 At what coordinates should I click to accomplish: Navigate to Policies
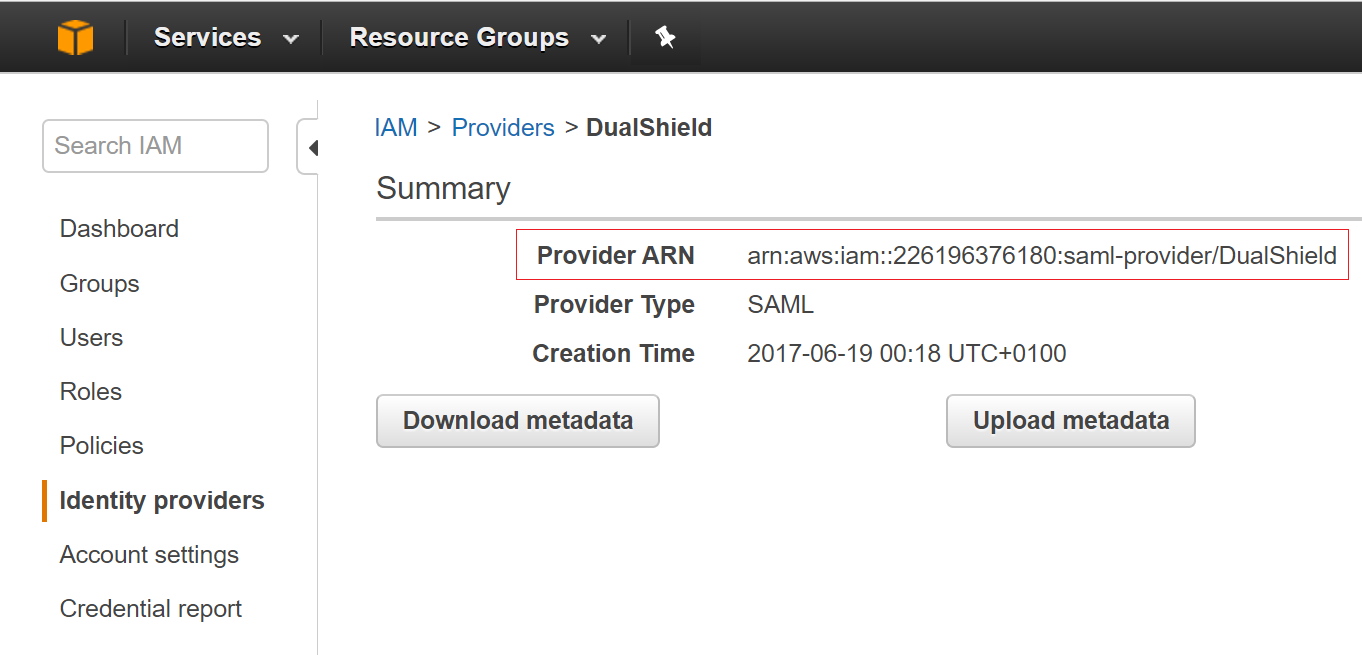[101, 446]
